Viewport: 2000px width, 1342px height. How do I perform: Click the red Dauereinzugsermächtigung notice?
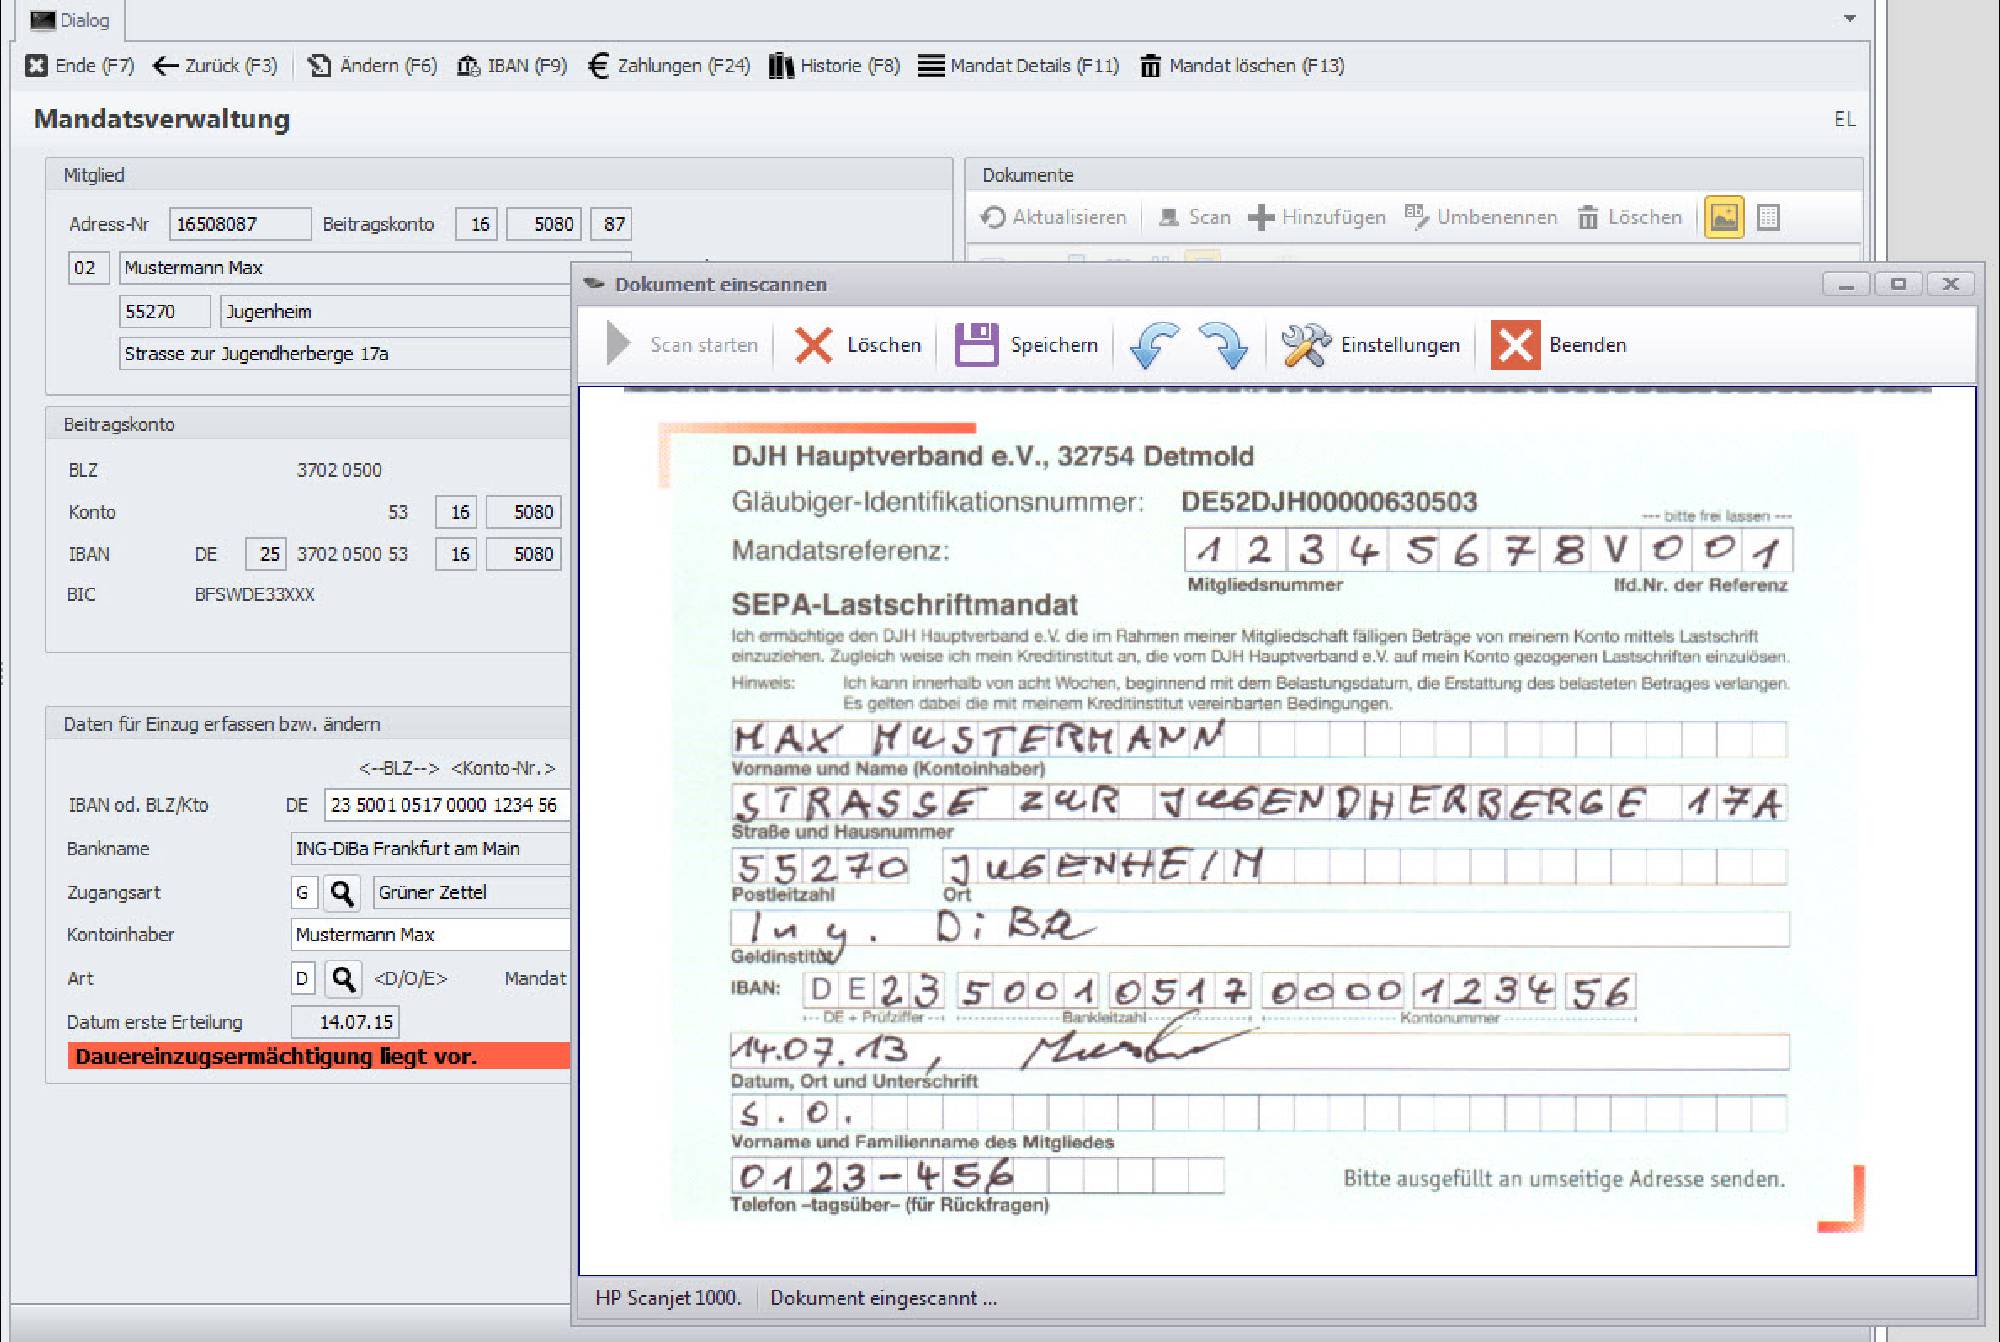(319, 1056)
